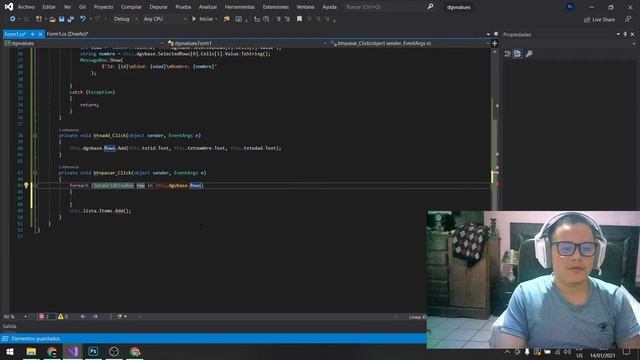Switch to the Form1.cs [Diseño] tab
640x360 pixels.
click(x=67, y=34)
